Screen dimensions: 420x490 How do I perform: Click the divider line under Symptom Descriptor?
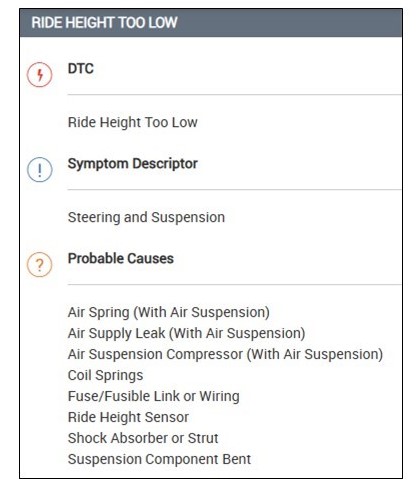[234, 190]
